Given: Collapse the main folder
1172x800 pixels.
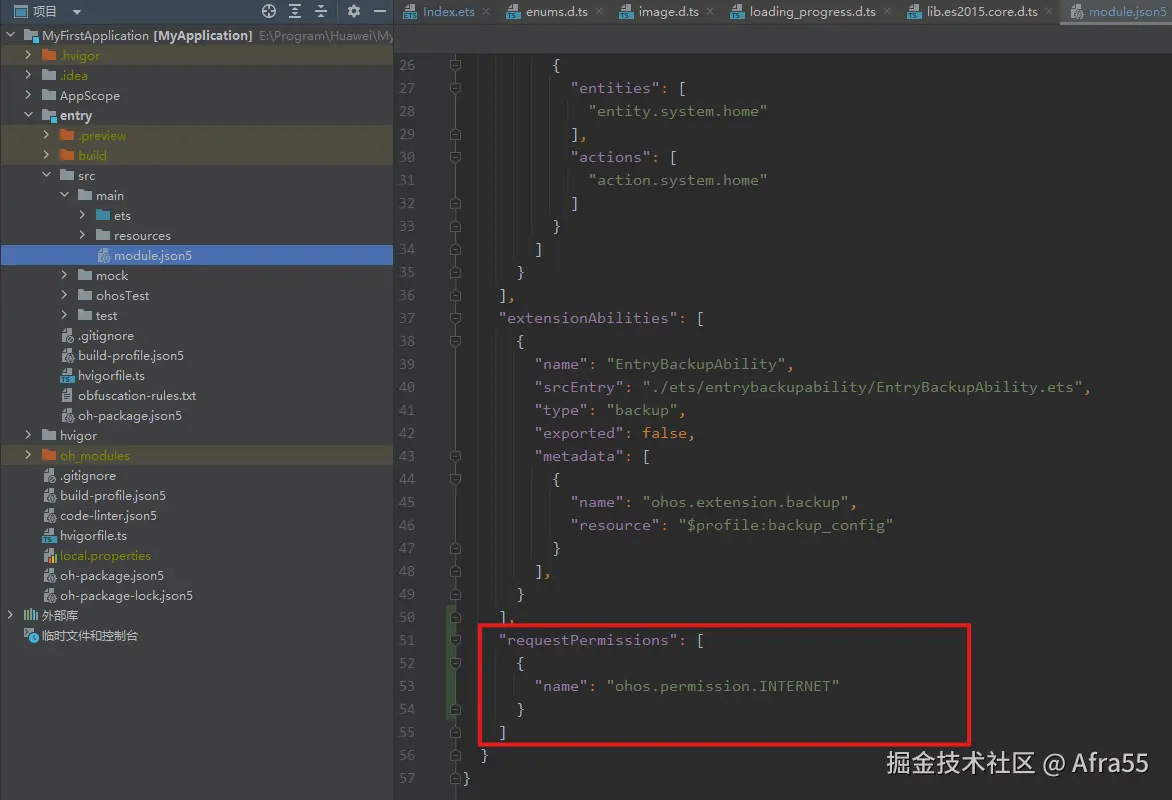Looking at the screenshot, I should click(64, 194).
